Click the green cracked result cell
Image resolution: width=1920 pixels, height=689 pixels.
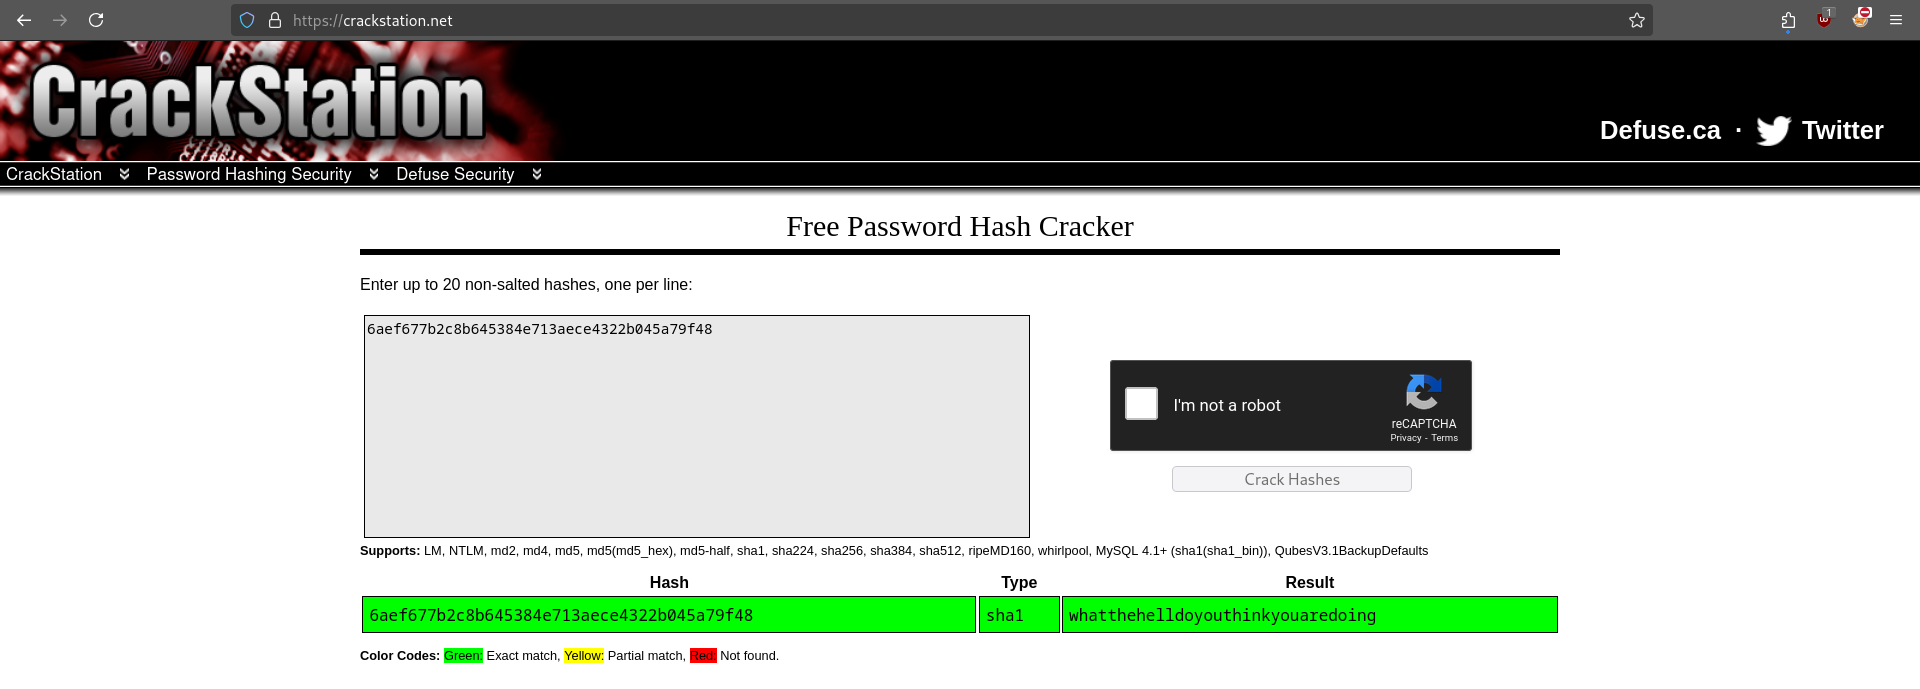(1308, 615)
